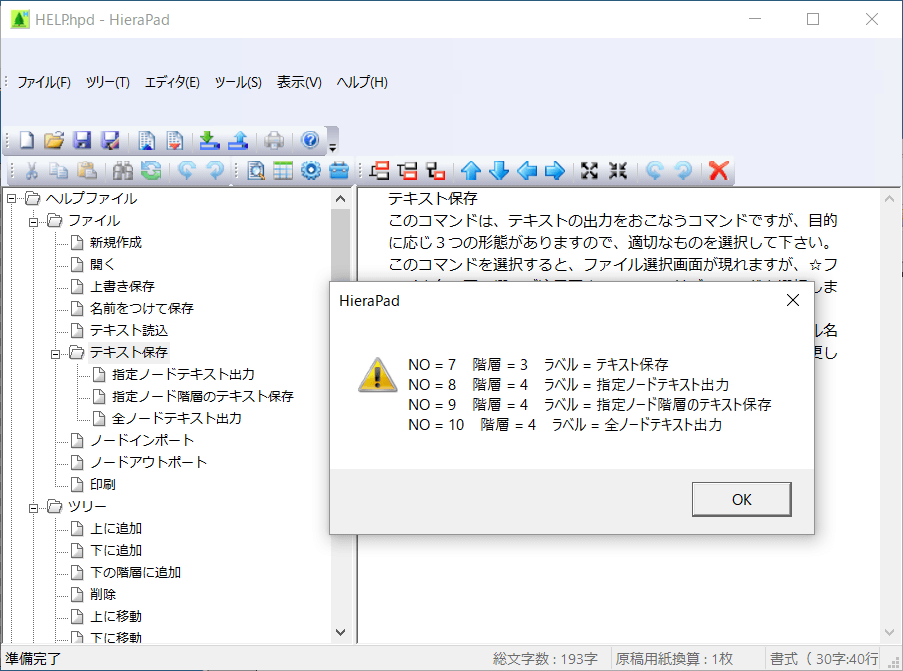Click the text import document icon
This screenshot has width=903, height=671.
[147, 140]
